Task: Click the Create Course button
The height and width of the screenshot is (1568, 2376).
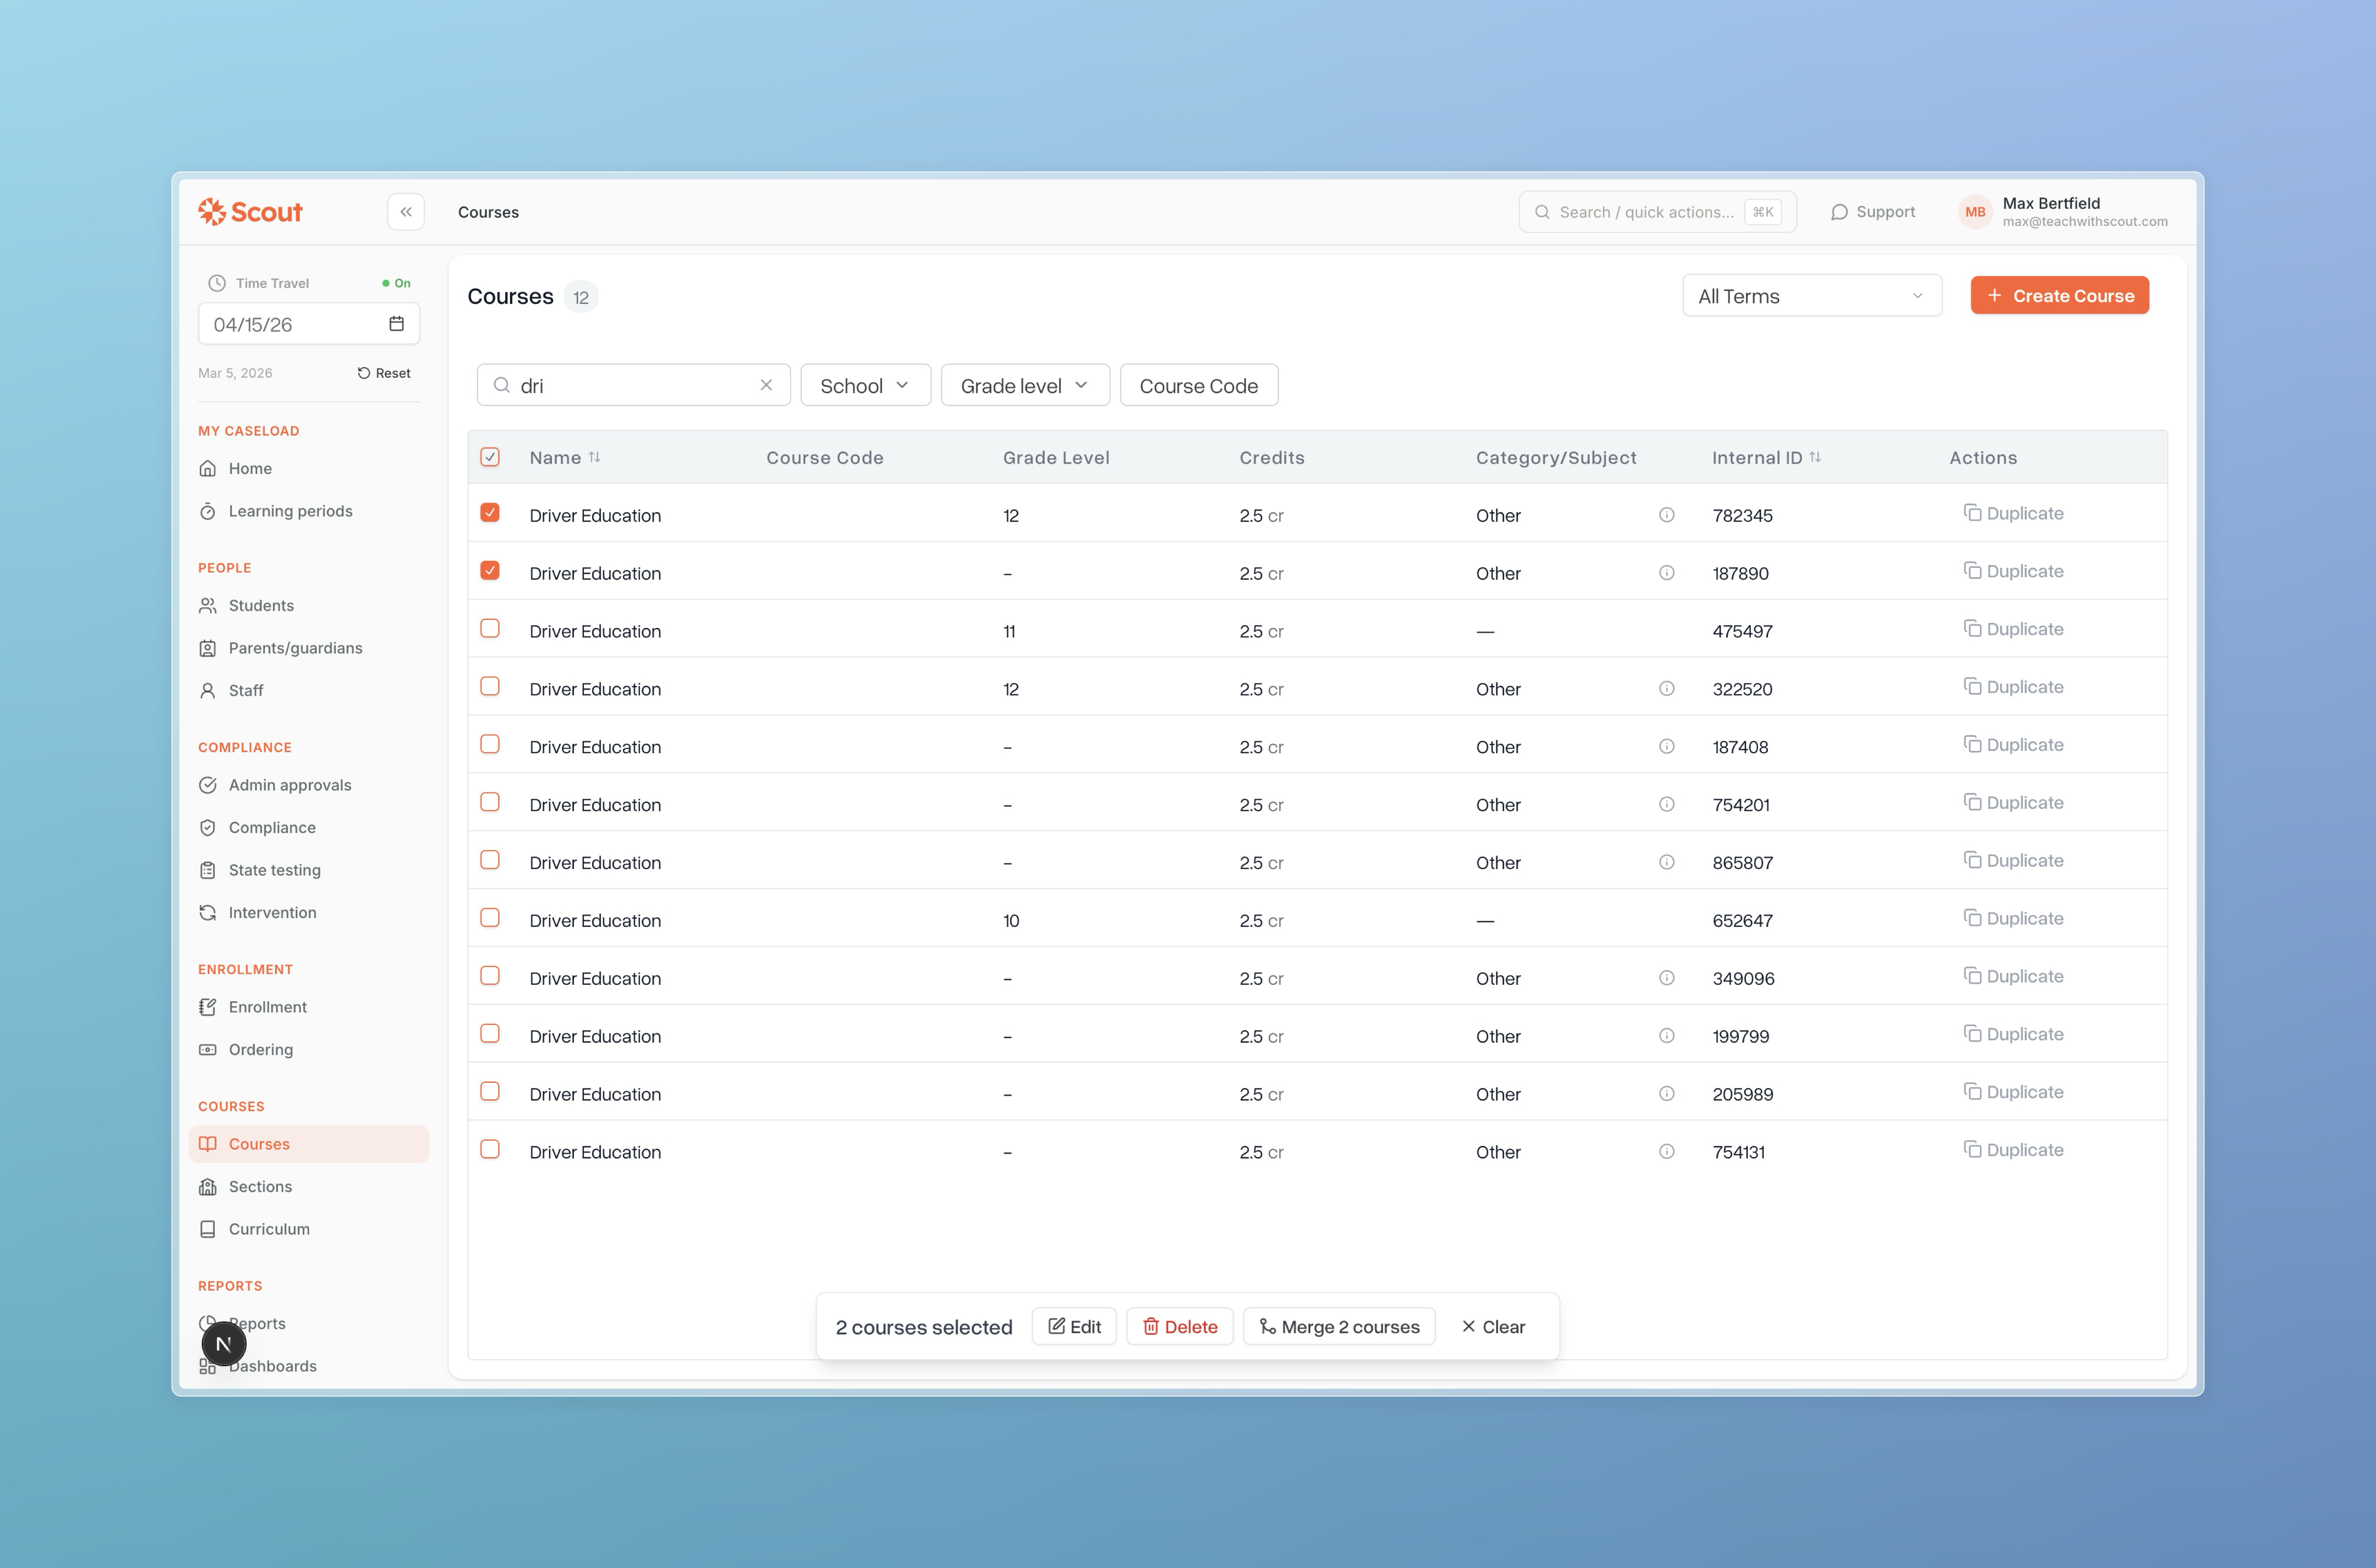Action: coord(2059,296)
